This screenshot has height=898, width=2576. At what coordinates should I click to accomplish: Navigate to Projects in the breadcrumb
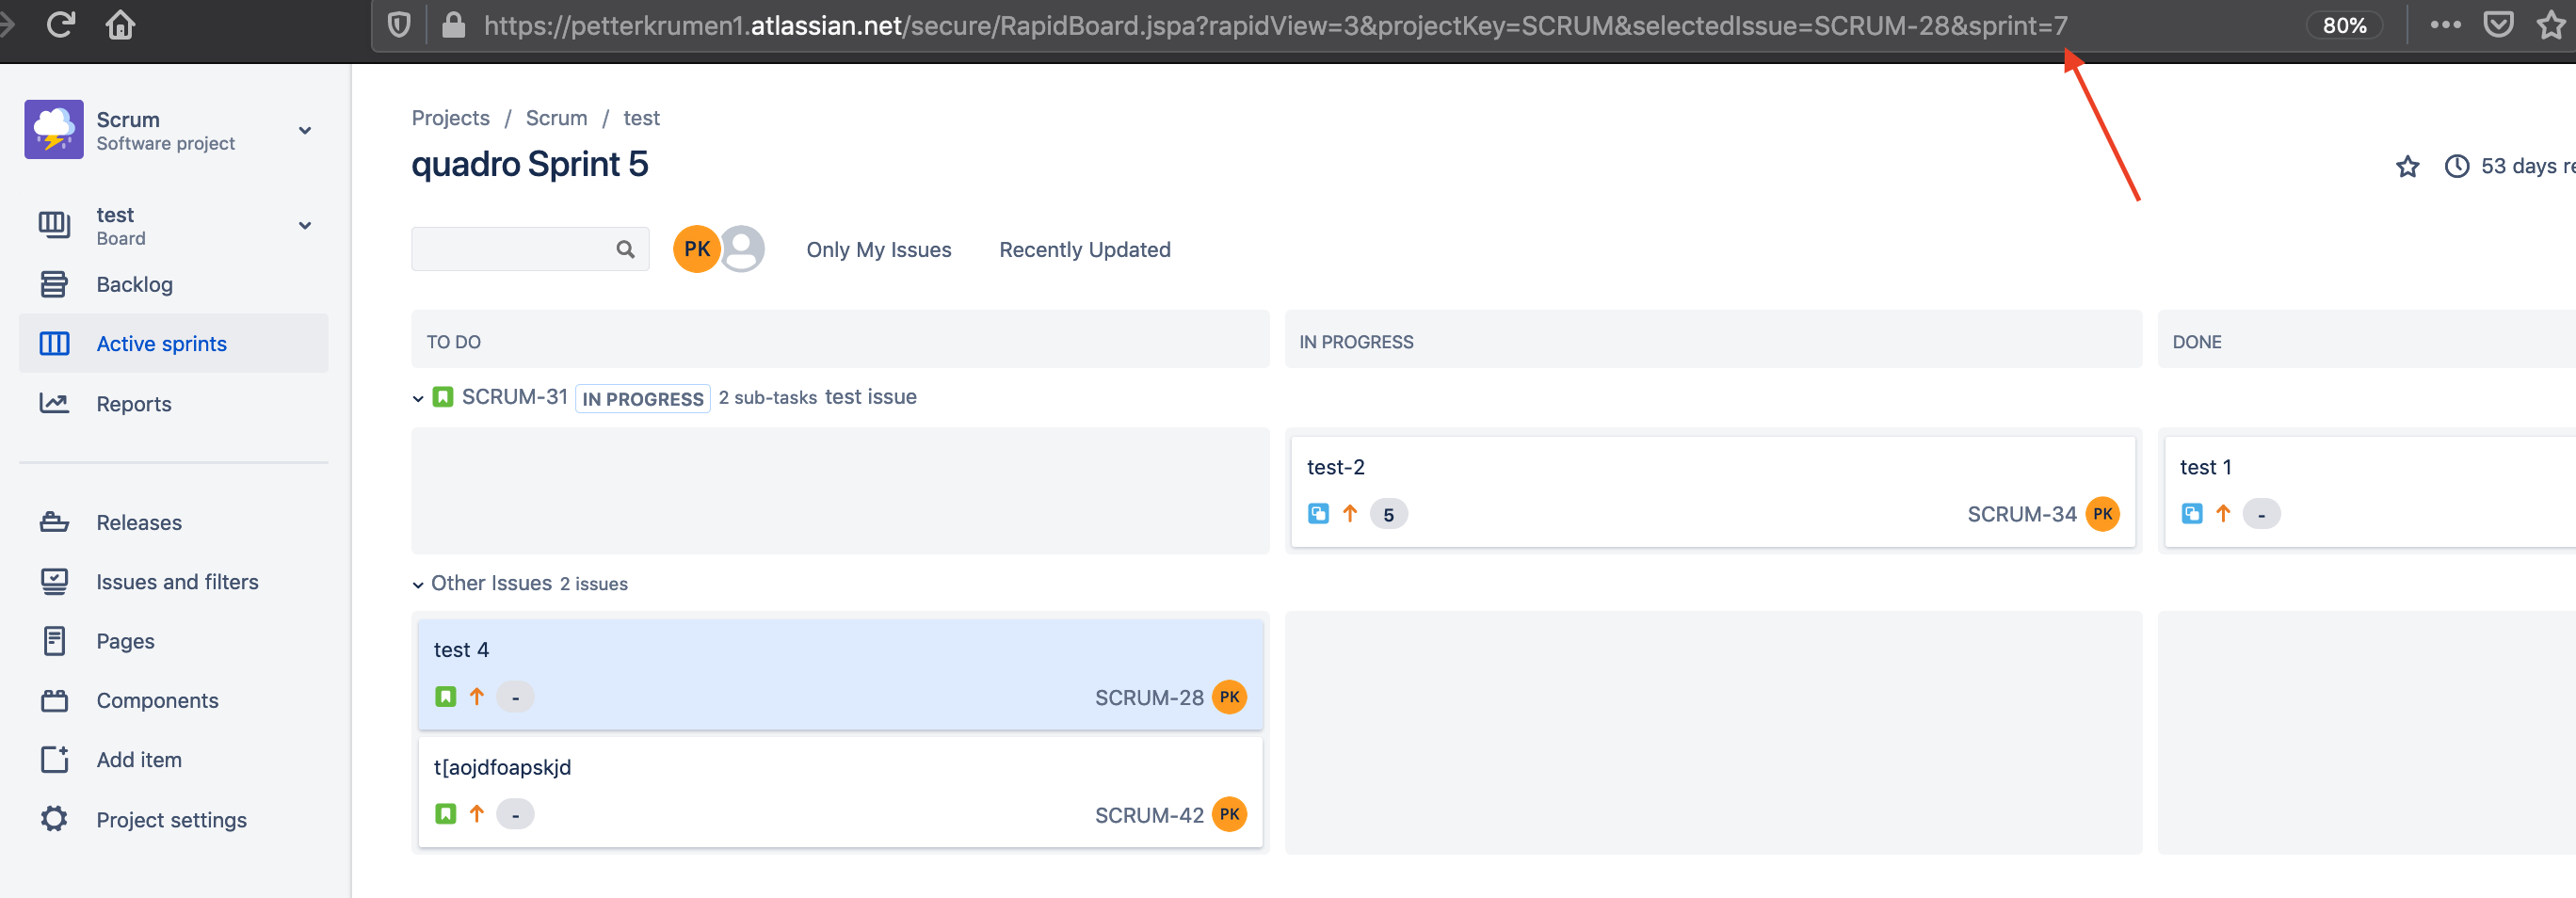(x=450, y=117)
